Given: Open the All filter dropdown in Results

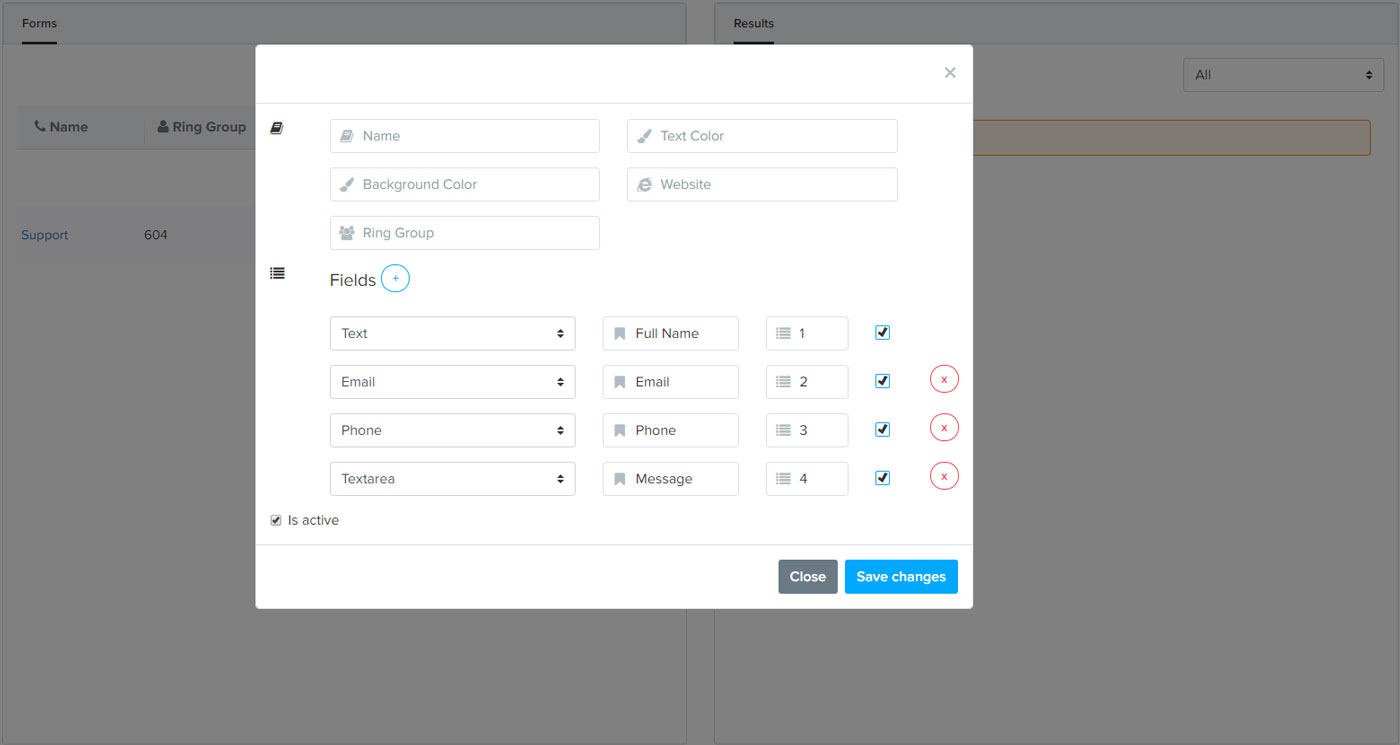Looking at the screenshot, I should tap(1283, 74).
